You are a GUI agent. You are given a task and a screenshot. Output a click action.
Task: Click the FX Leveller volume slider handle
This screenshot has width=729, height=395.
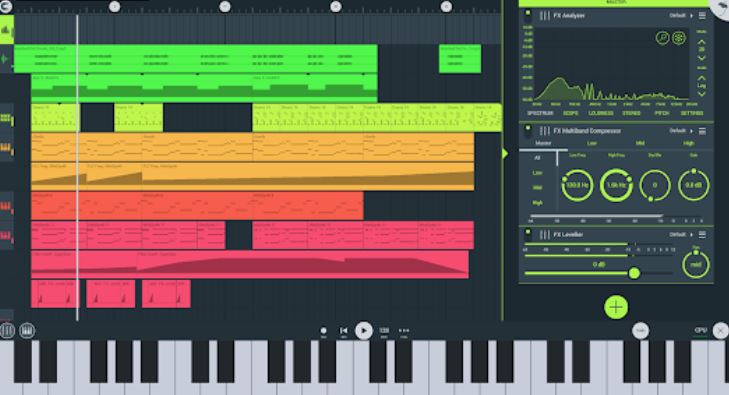pyautogui.click(x=634, y=273)
